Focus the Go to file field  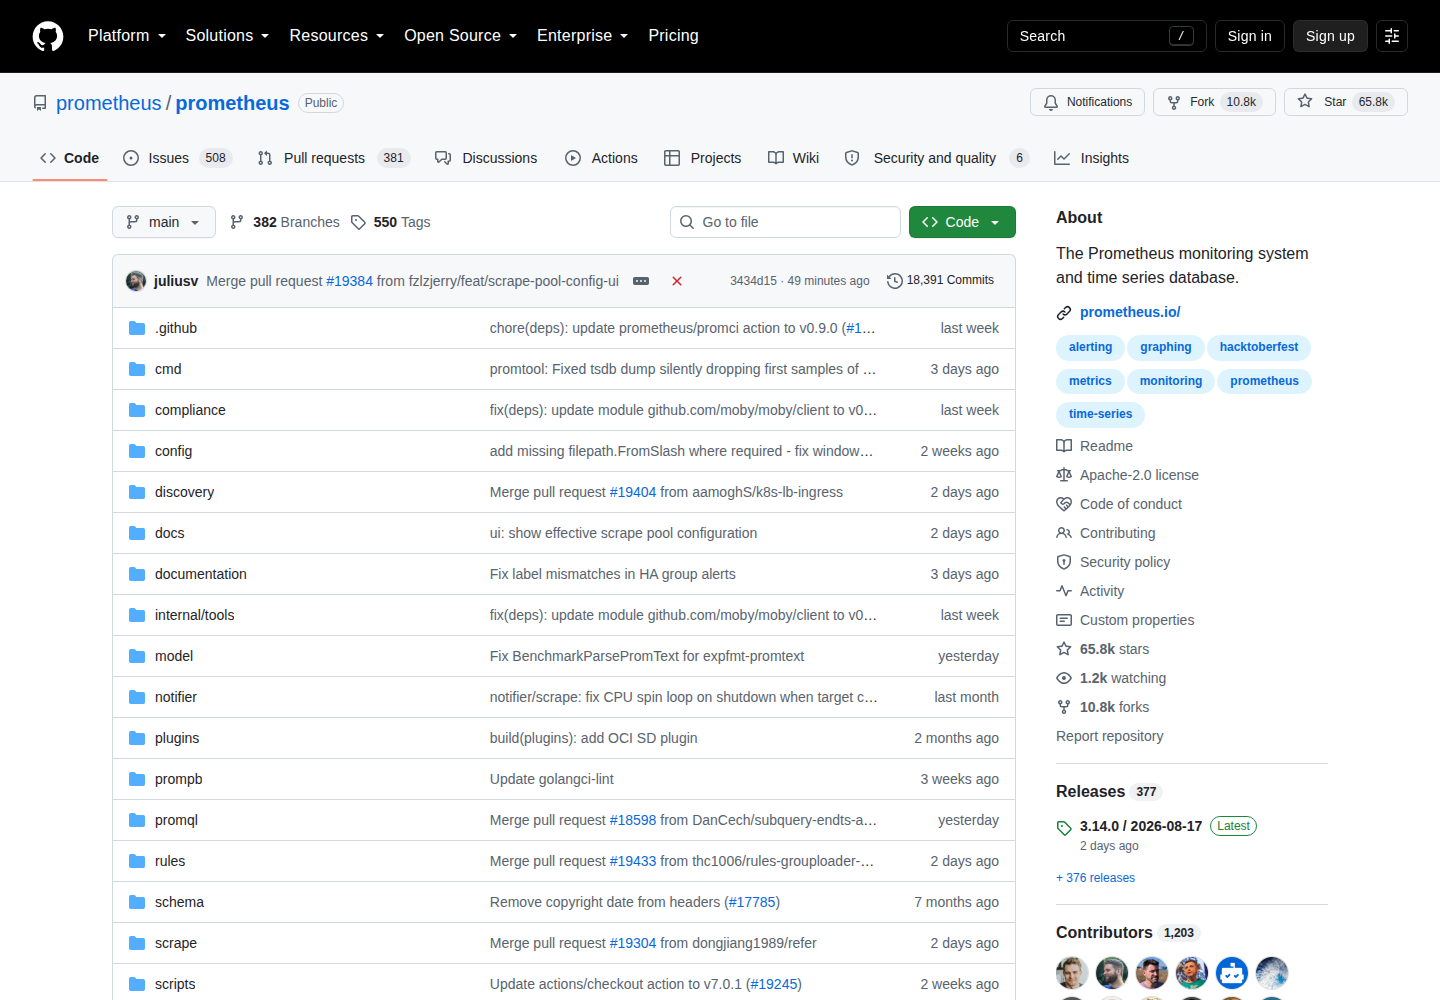click(x=785, y=222)
